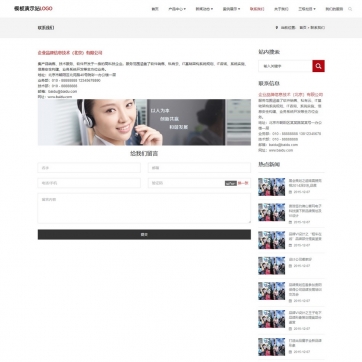Screen dimensions: 362x362
Task: Open the red highlighted 联系我们 nav item
Action: pyautogui.click(x=257, y=9)
